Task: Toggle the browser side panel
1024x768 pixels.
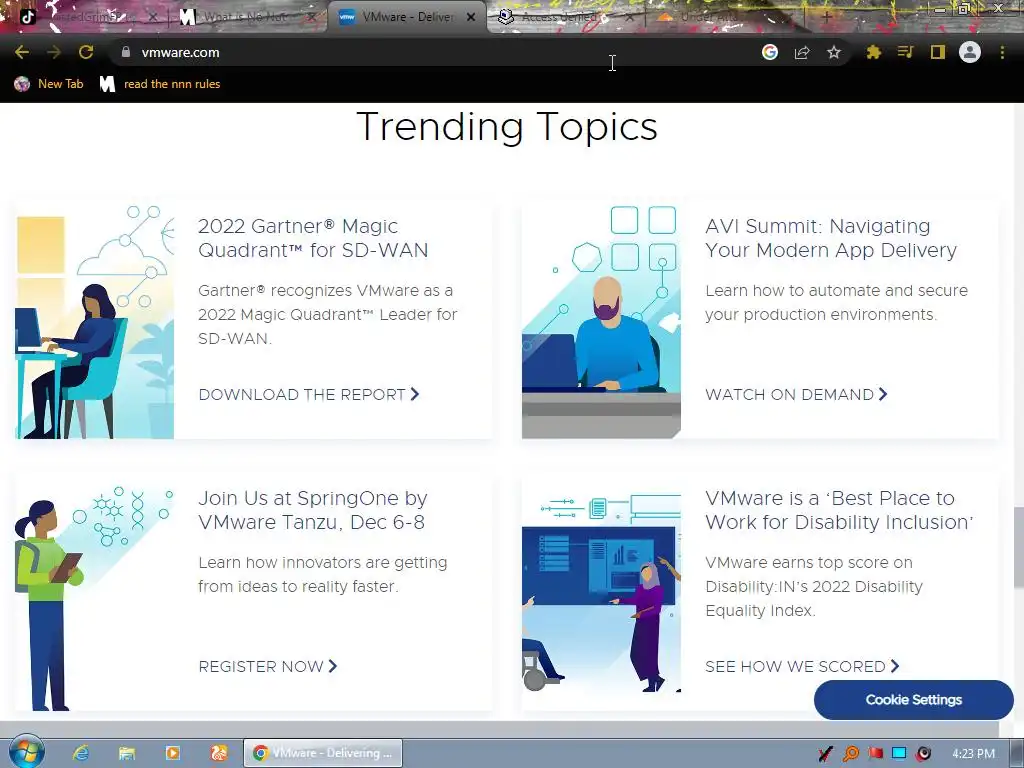Action: point(938,52)
